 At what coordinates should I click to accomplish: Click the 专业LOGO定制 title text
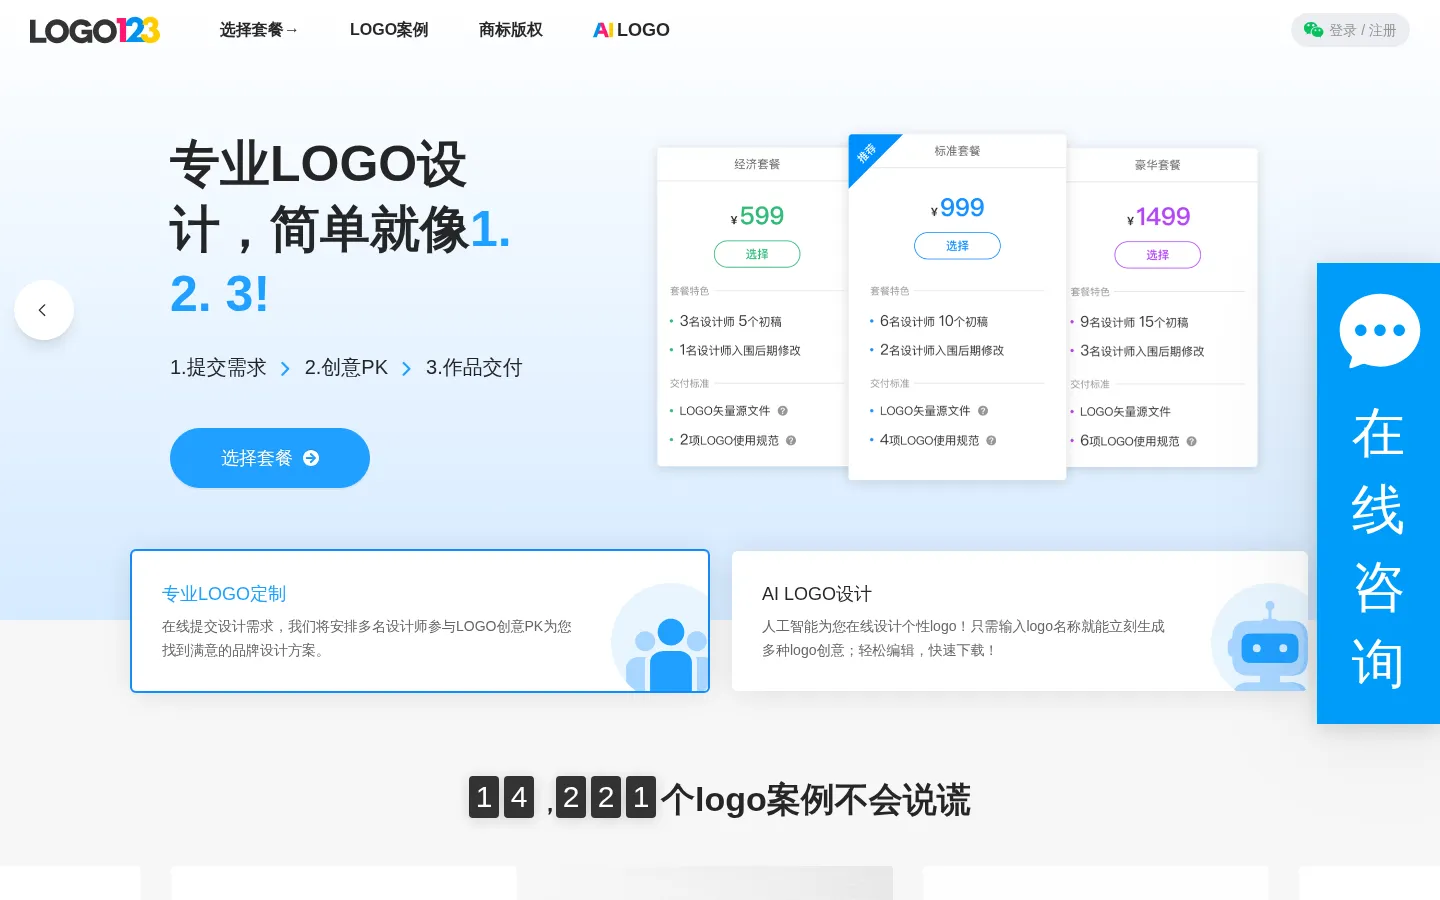224,594
